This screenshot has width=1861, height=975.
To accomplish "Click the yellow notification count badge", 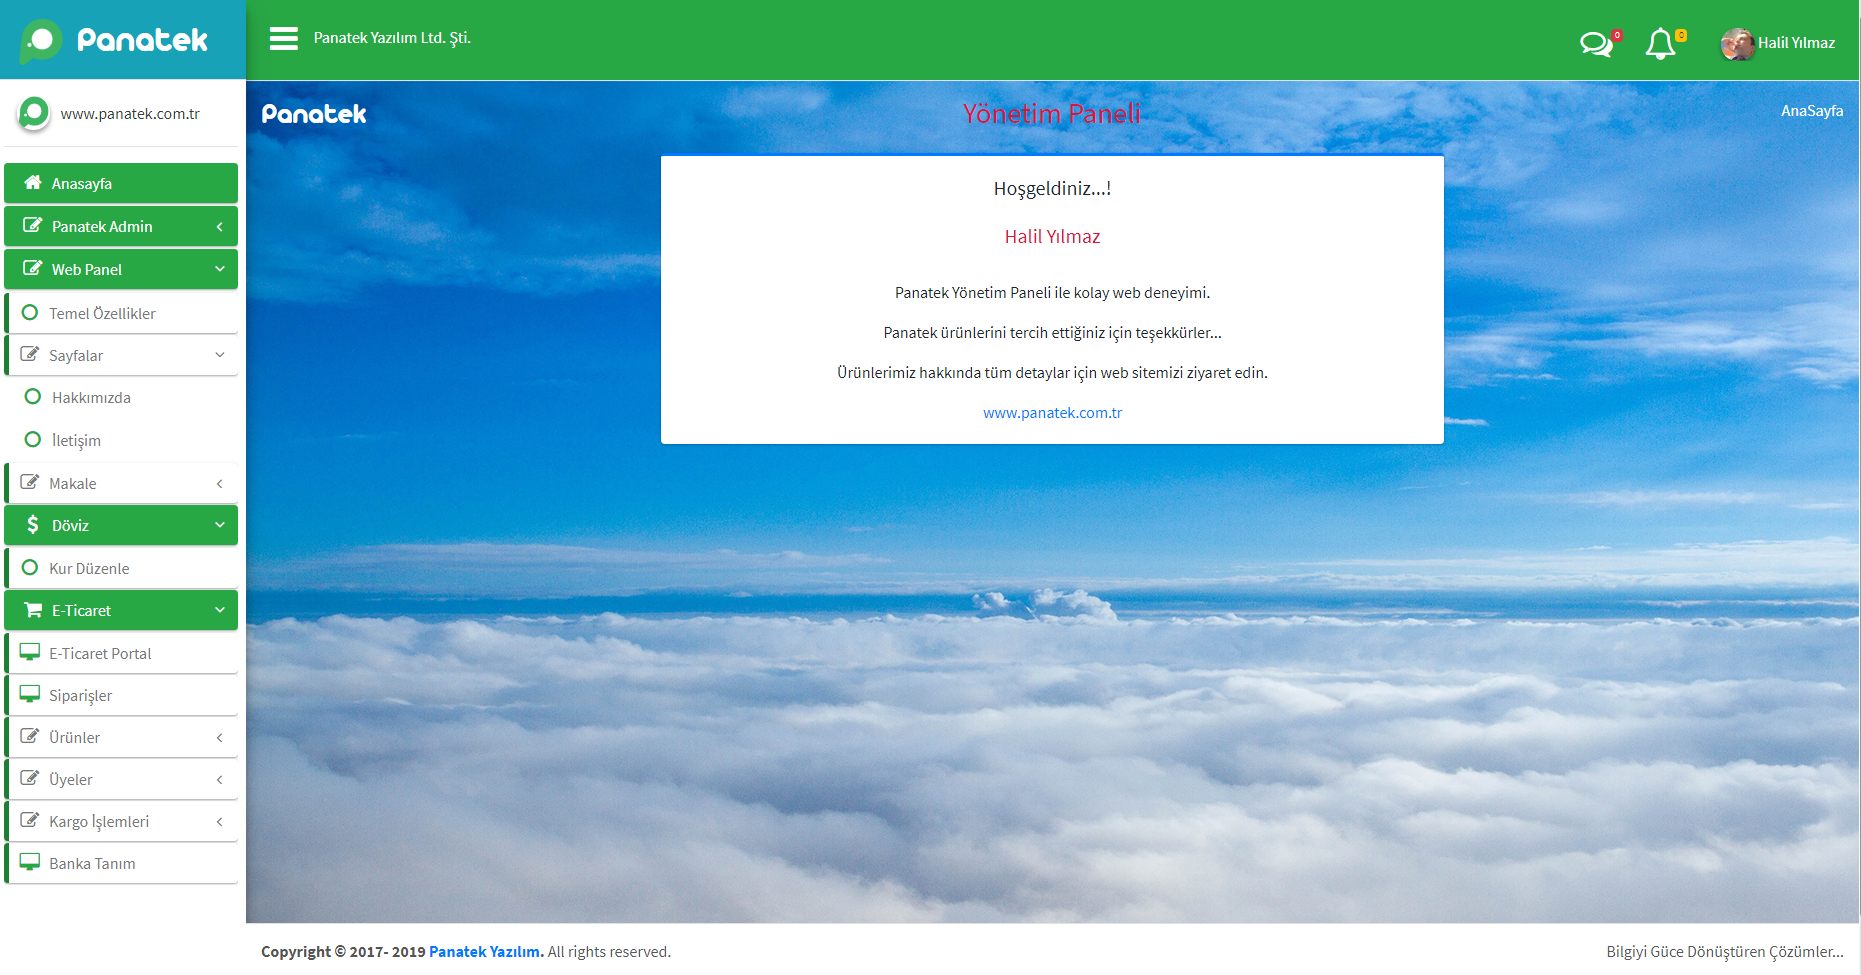I will (1681, 35).
